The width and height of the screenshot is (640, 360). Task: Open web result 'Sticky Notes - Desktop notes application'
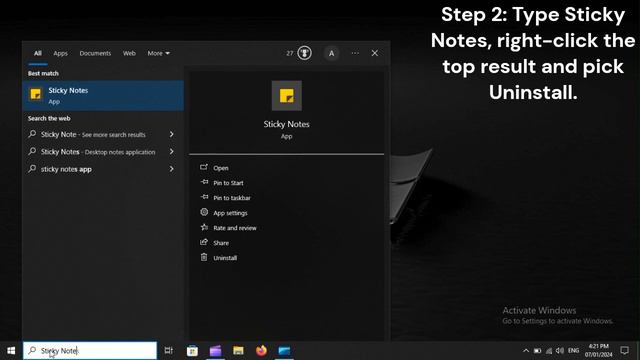tap(98, 152)
